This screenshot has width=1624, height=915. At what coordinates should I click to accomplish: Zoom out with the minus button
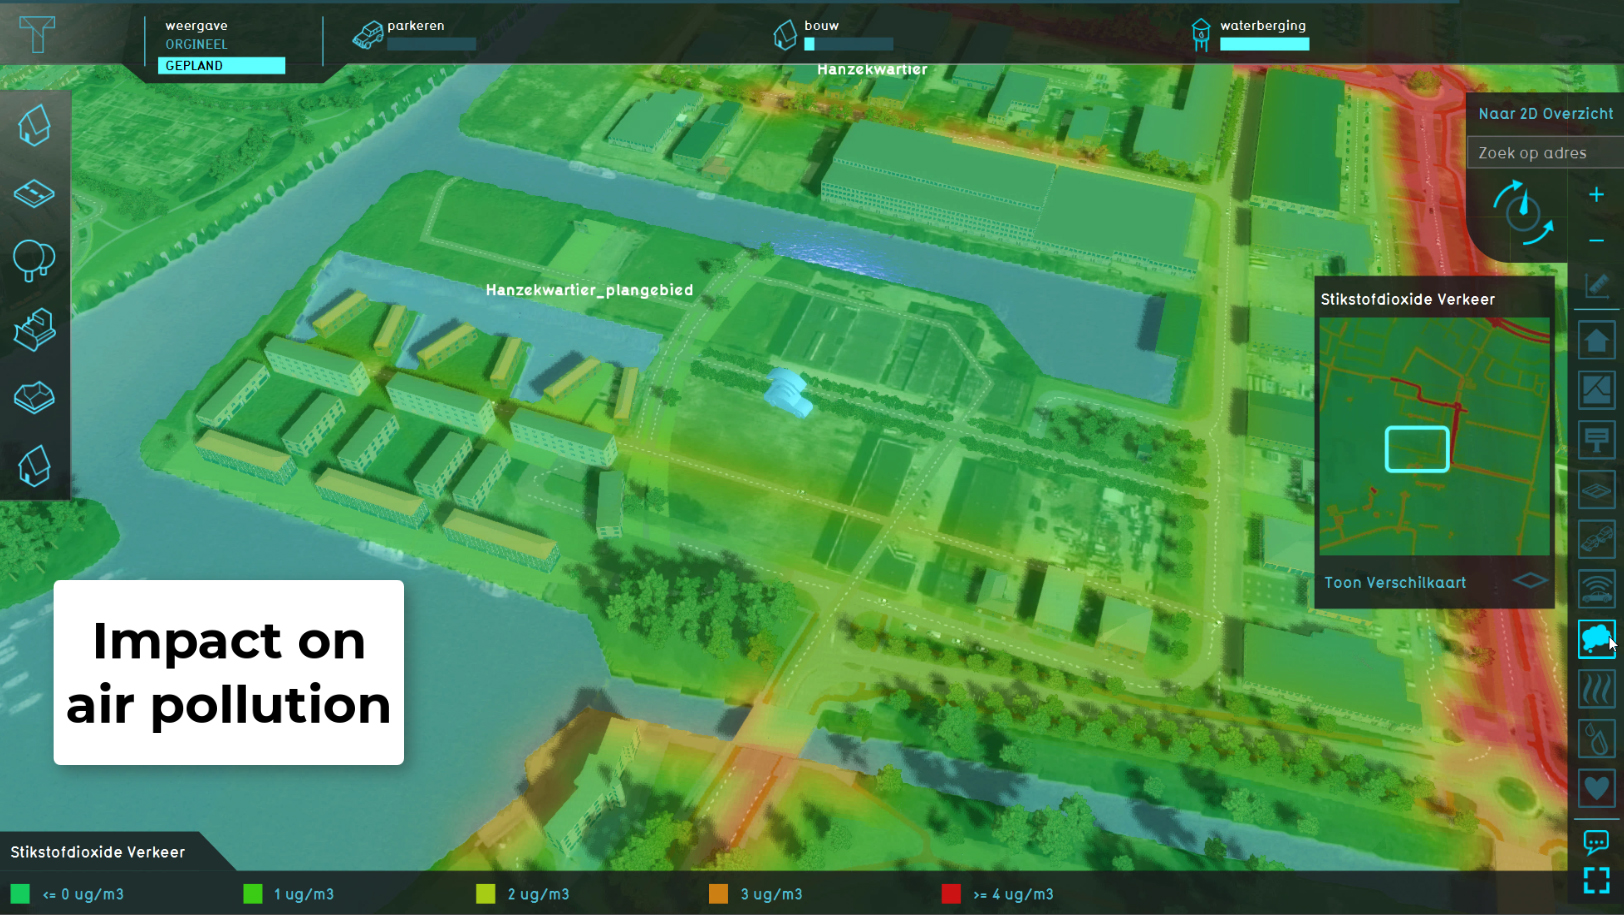click(x=1596, y=240)
